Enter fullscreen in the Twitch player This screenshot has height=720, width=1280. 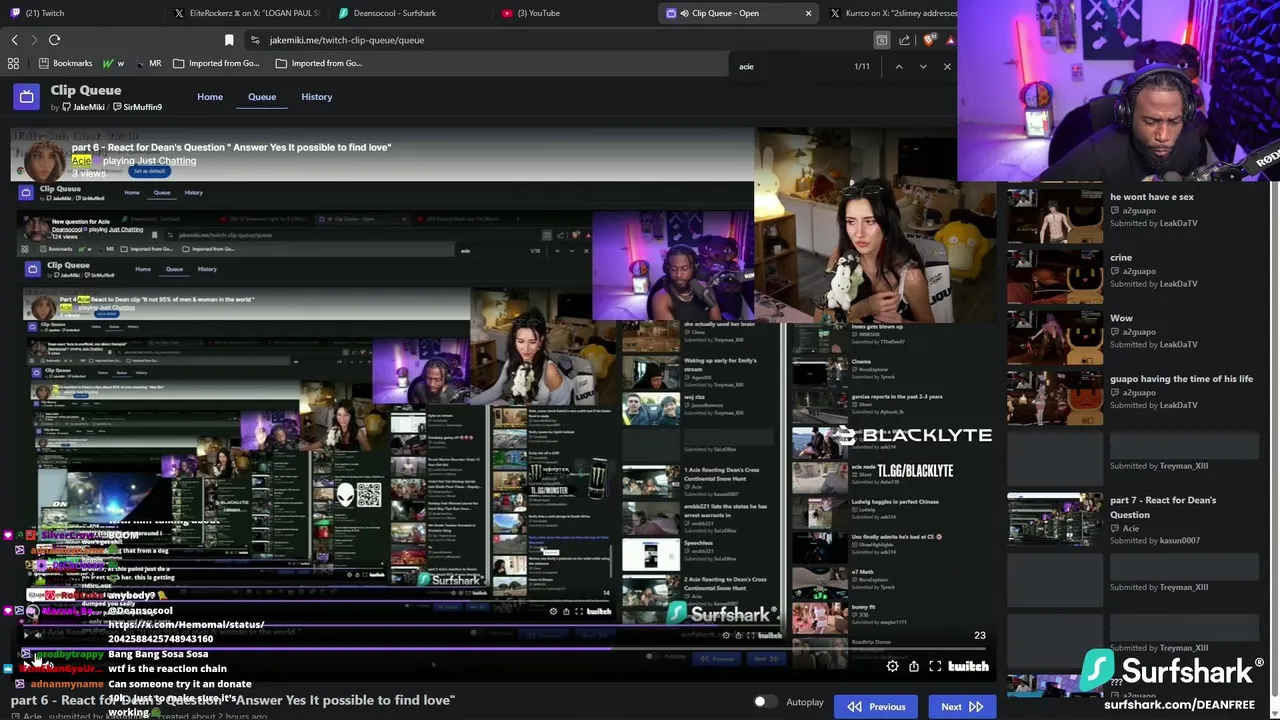[x=935, y=666]
